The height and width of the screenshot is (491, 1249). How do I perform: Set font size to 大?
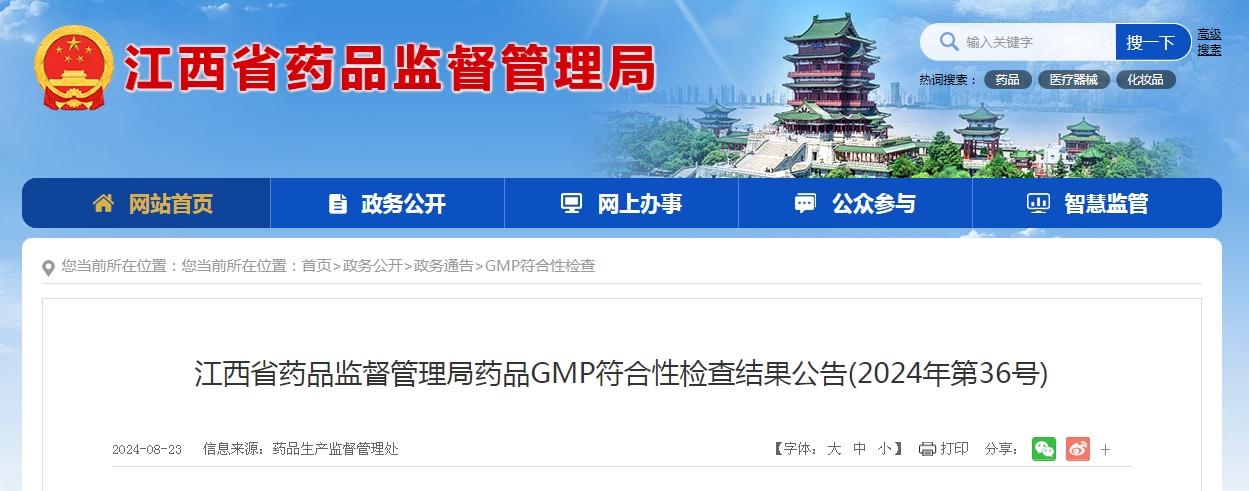point(834,449)
